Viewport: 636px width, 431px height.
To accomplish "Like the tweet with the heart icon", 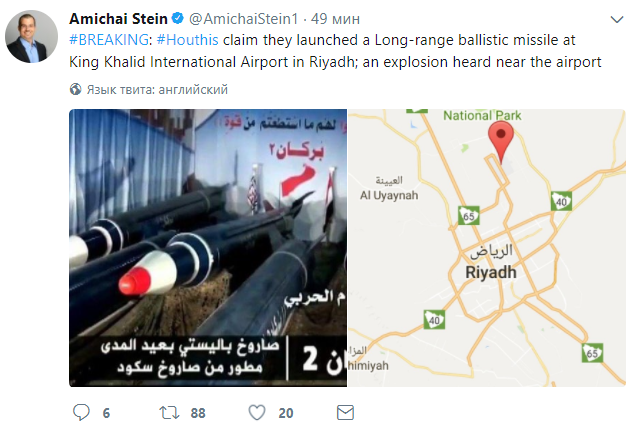I will pyautogui.click(x=257, y=412).
